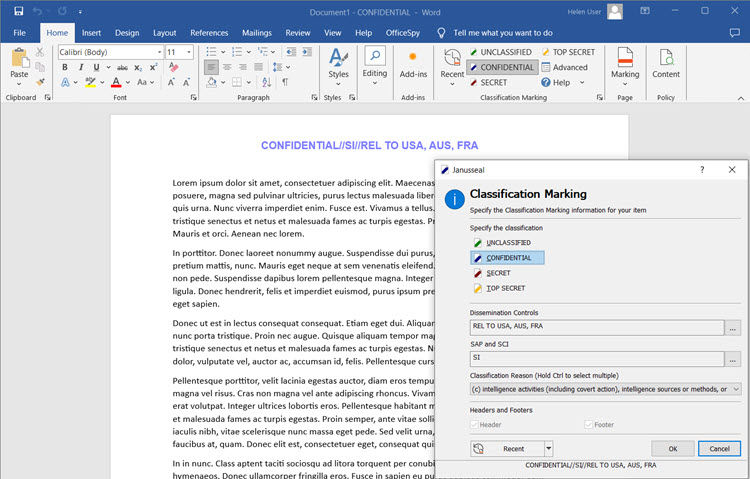This screenshot has height=479, width=750.
Task: Click the Grow Font icon
Action: [171, 82]
